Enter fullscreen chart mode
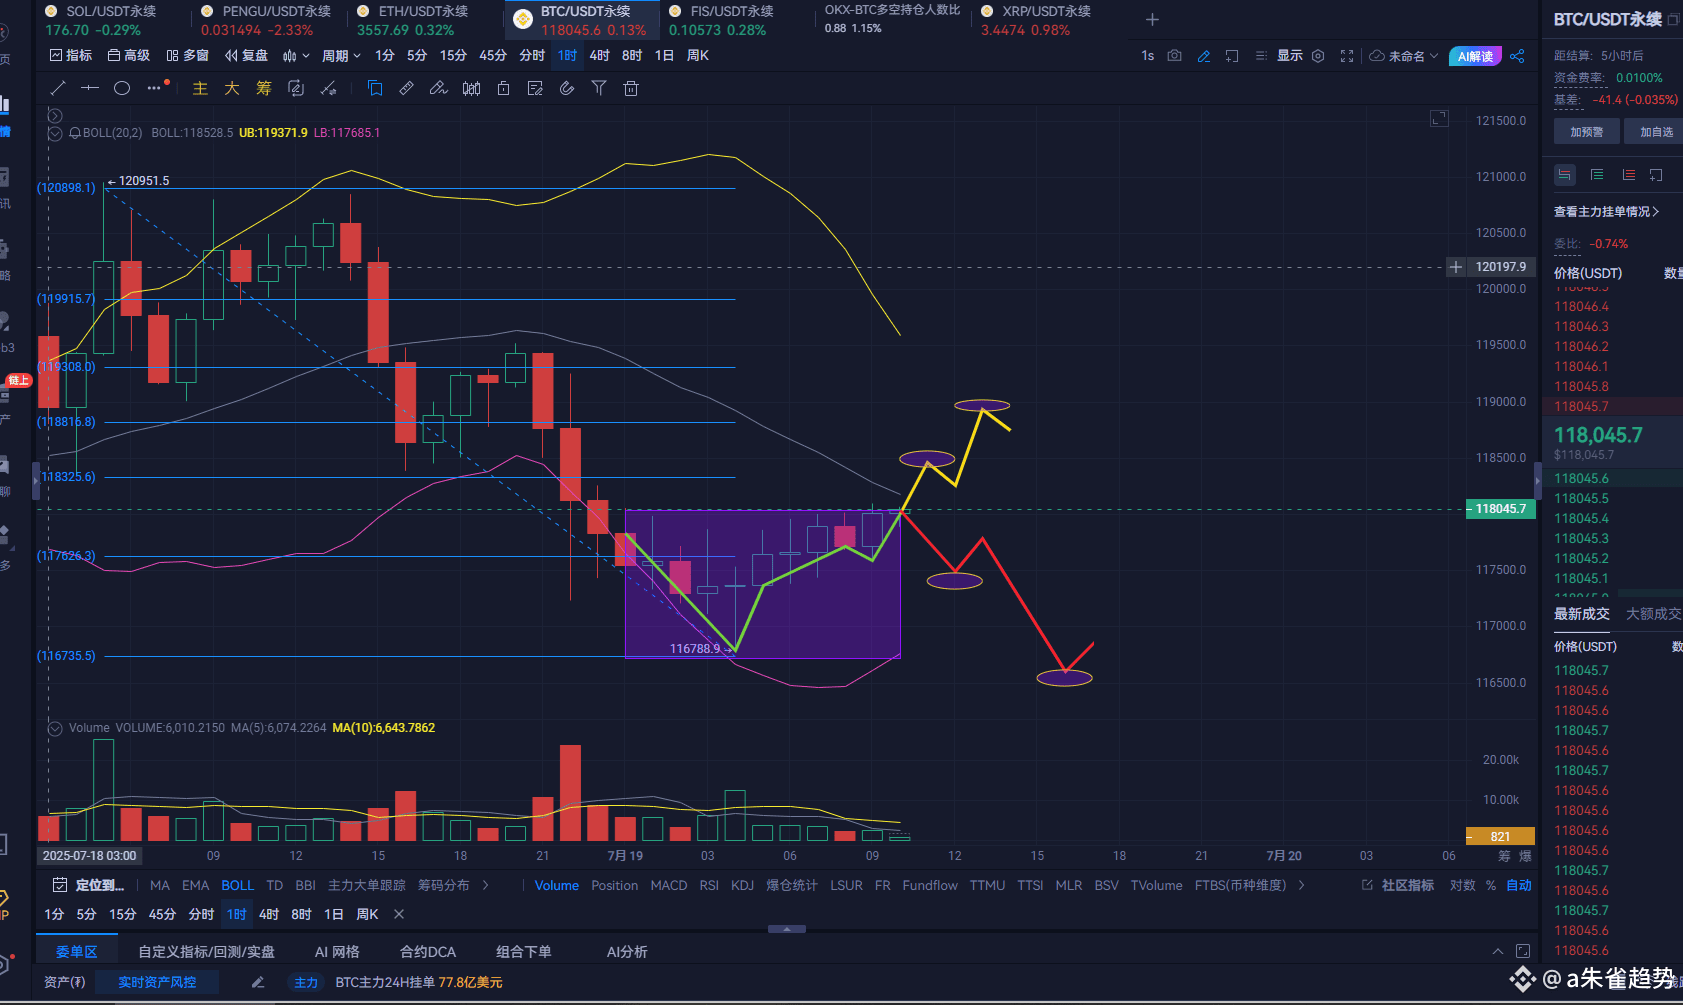Image resolution: width=1683 pixels, height=1005 pixels. pos(1347,56)
